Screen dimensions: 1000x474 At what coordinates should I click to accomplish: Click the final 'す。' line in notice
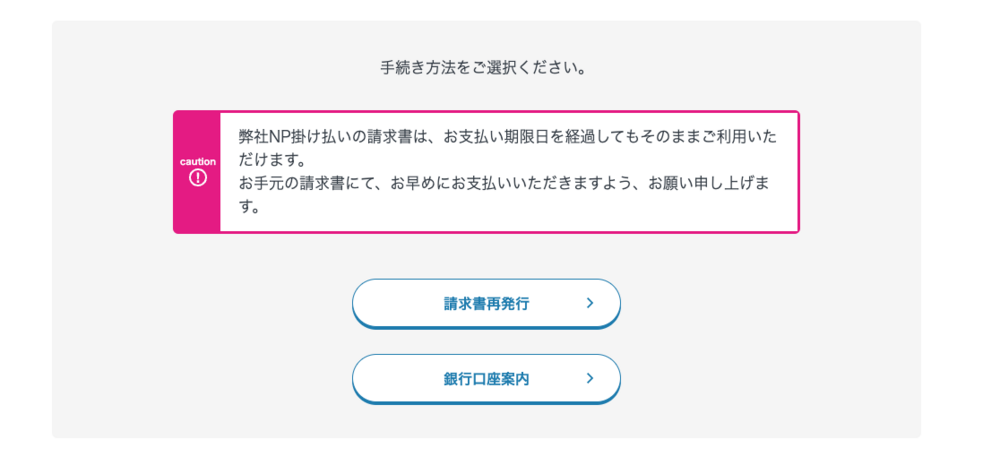point(249,206)
